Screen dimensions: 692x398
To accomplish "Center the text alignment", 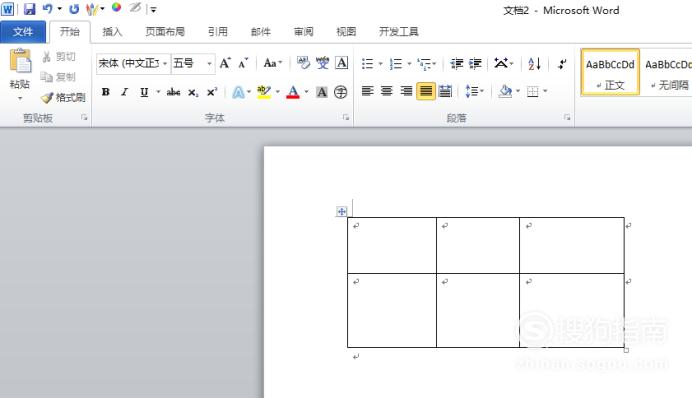I will pos(387,91).
